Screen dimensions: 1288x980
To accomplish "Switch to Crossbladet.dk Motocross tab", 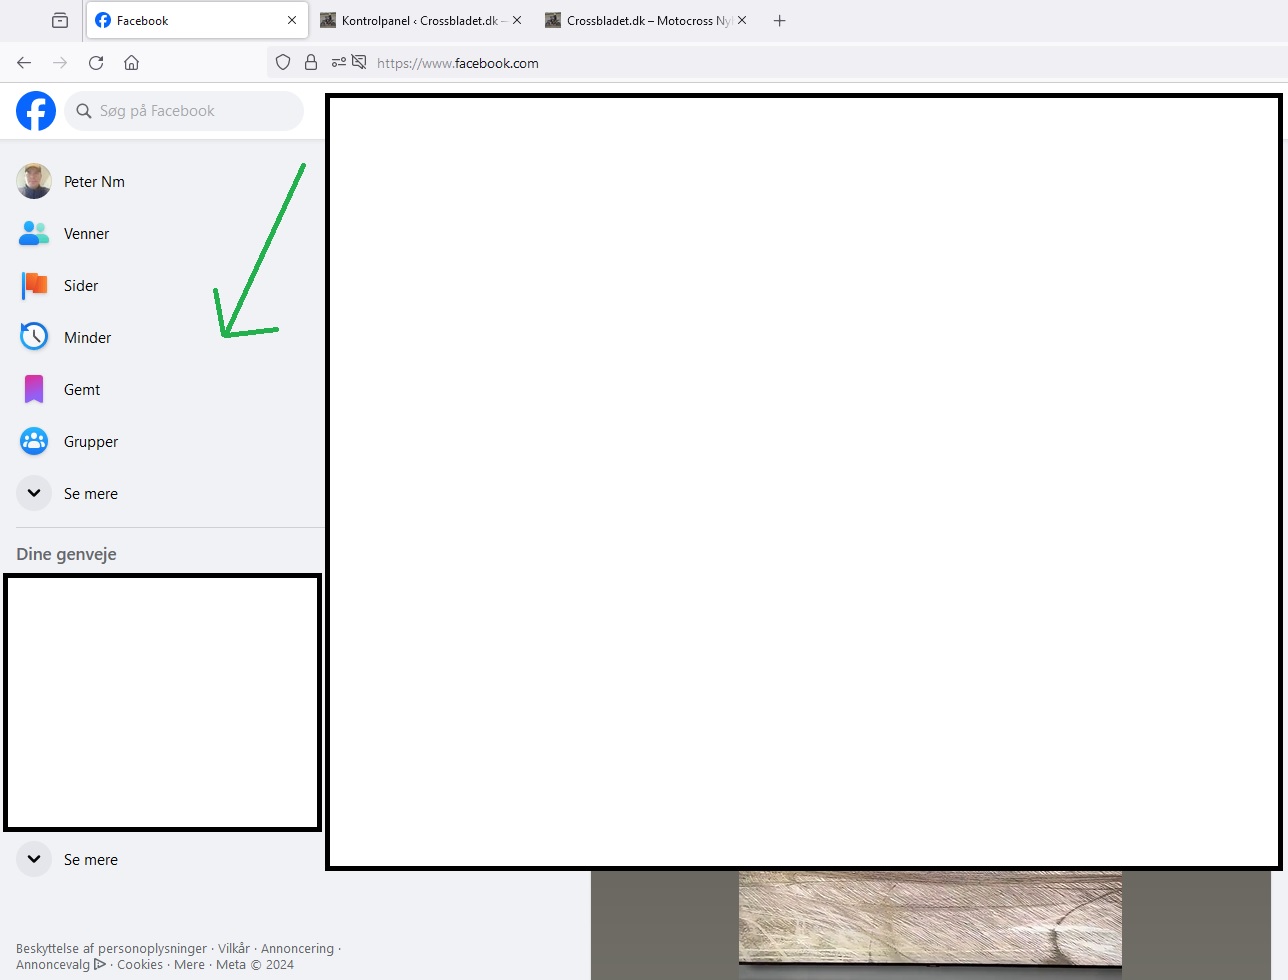I will point(645,20).
